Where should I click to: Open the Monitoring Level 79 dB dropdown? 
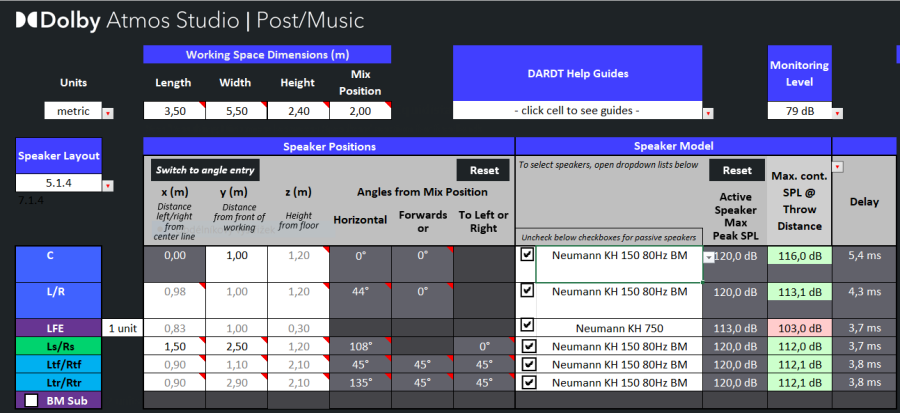click(x=837, y=113)
